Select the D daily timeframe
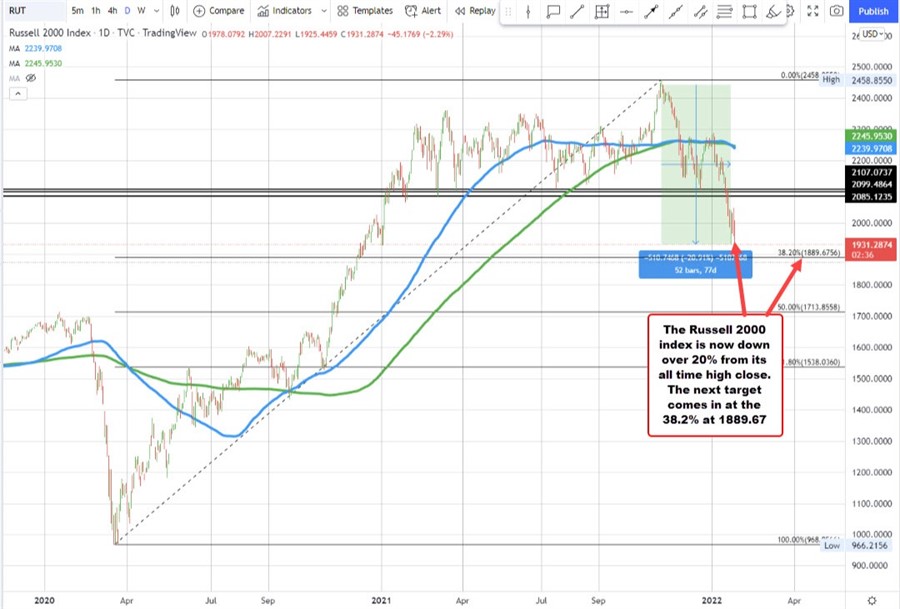900x609 pixels. click(x=127, y=11)
